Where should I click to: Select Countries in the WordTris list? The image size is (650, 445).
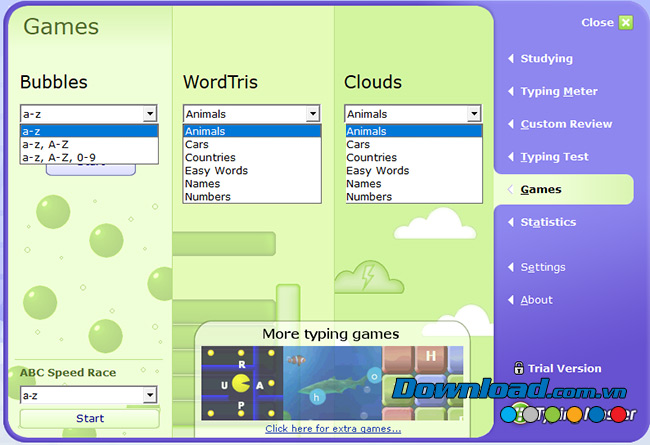coord(252,158)
